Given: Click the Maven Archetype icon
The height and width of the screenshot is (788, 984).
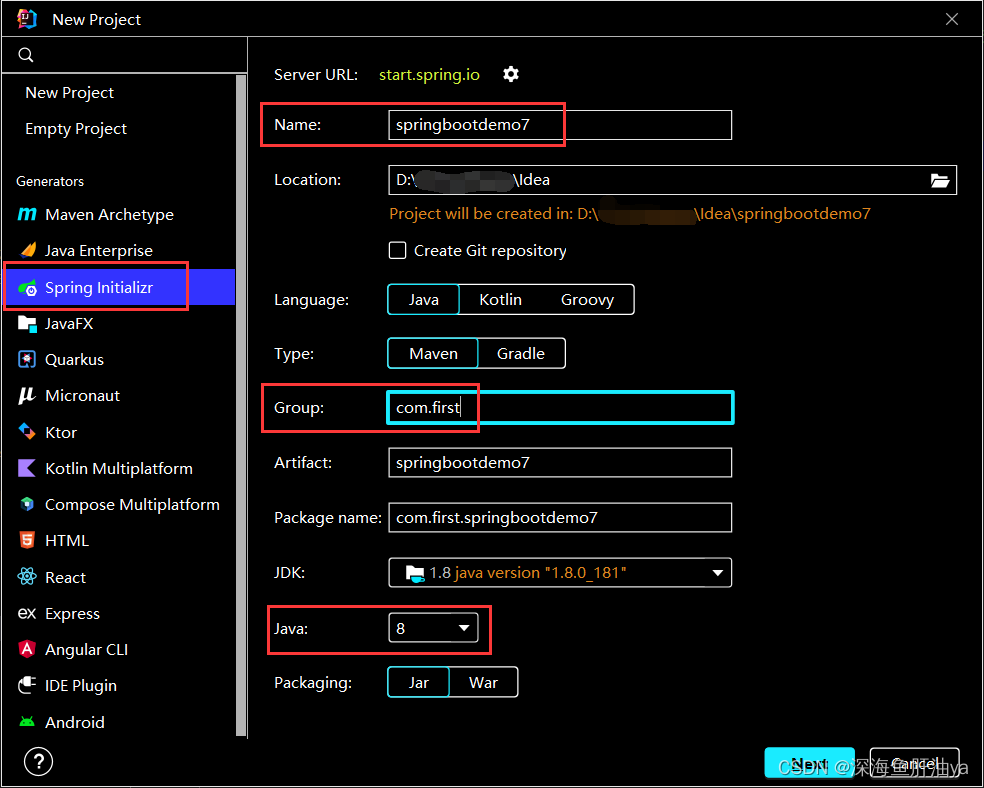Looking at the screenshot, I should (x=27, y=214).
